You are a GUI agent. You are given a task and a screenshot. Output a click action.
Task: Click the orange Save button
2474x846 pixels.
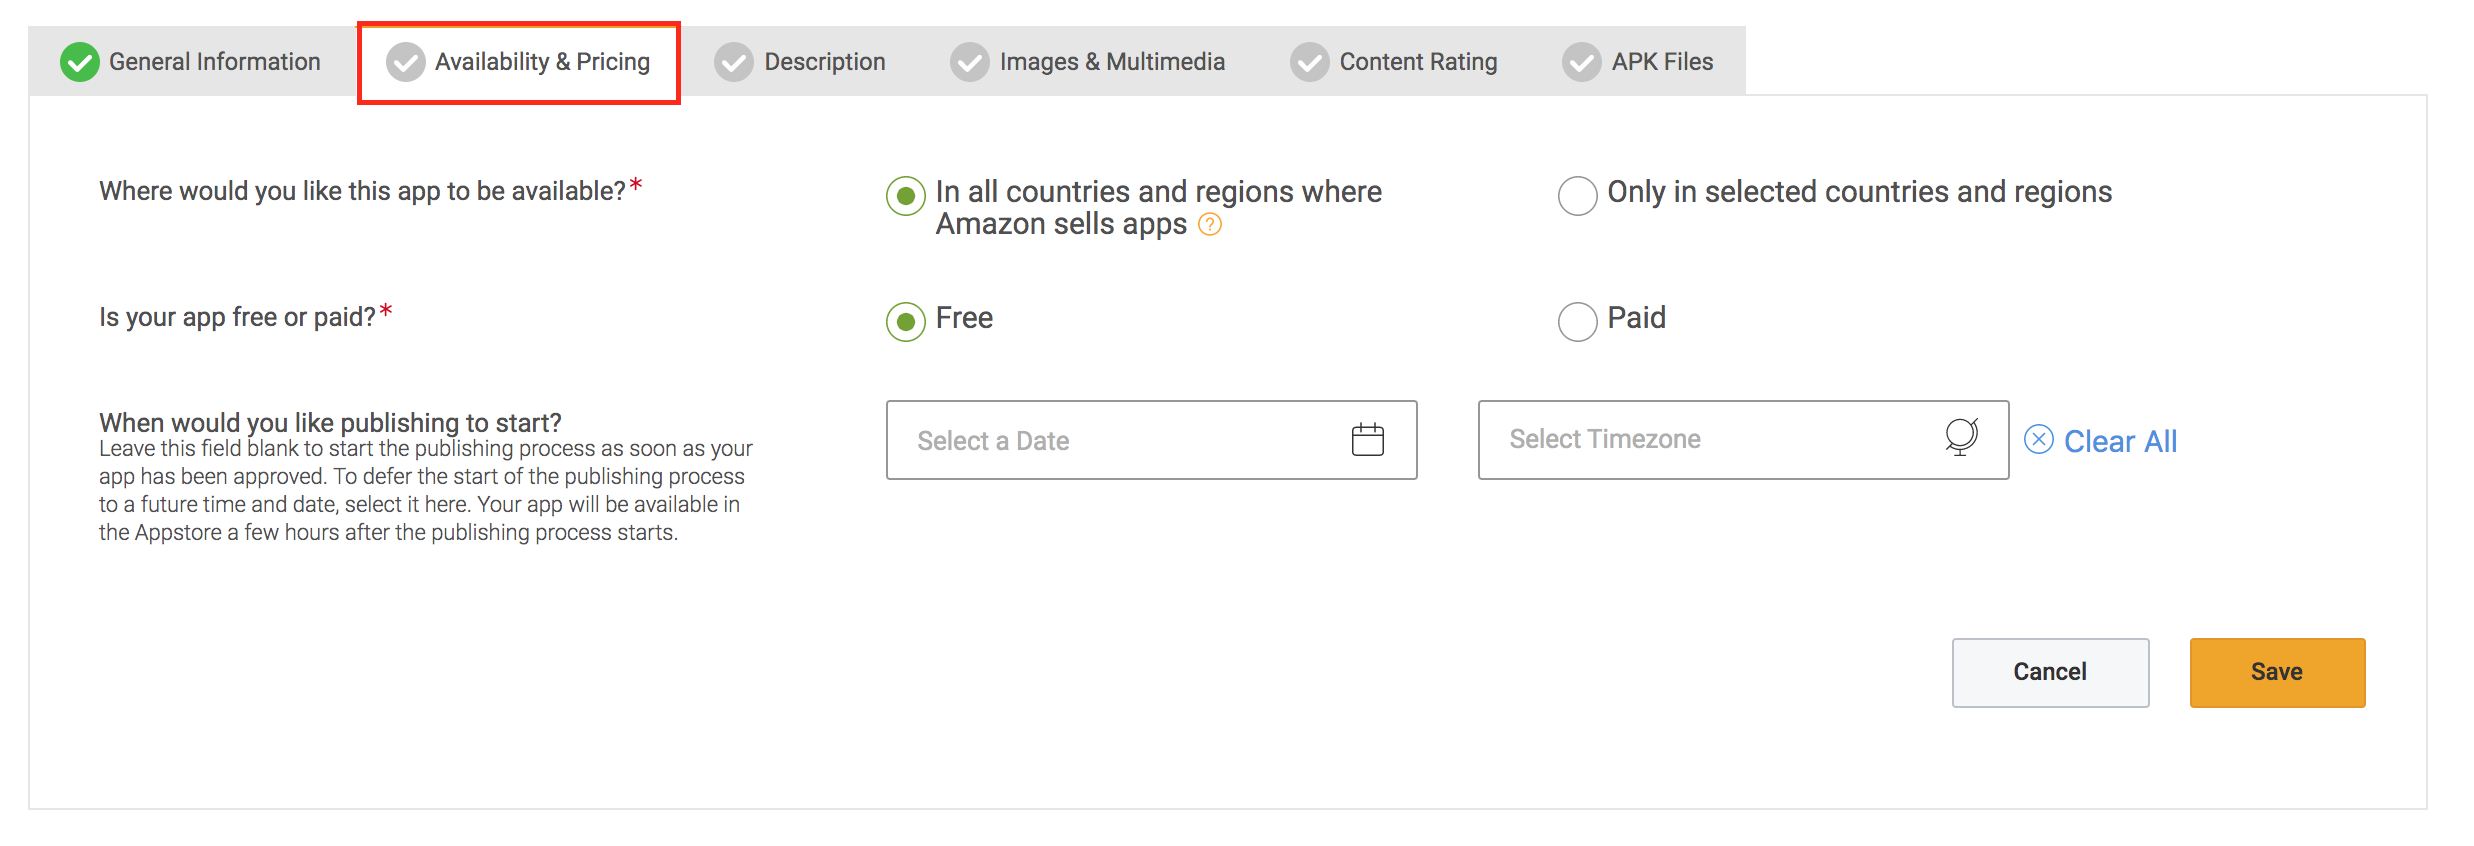click(2277, 673)
